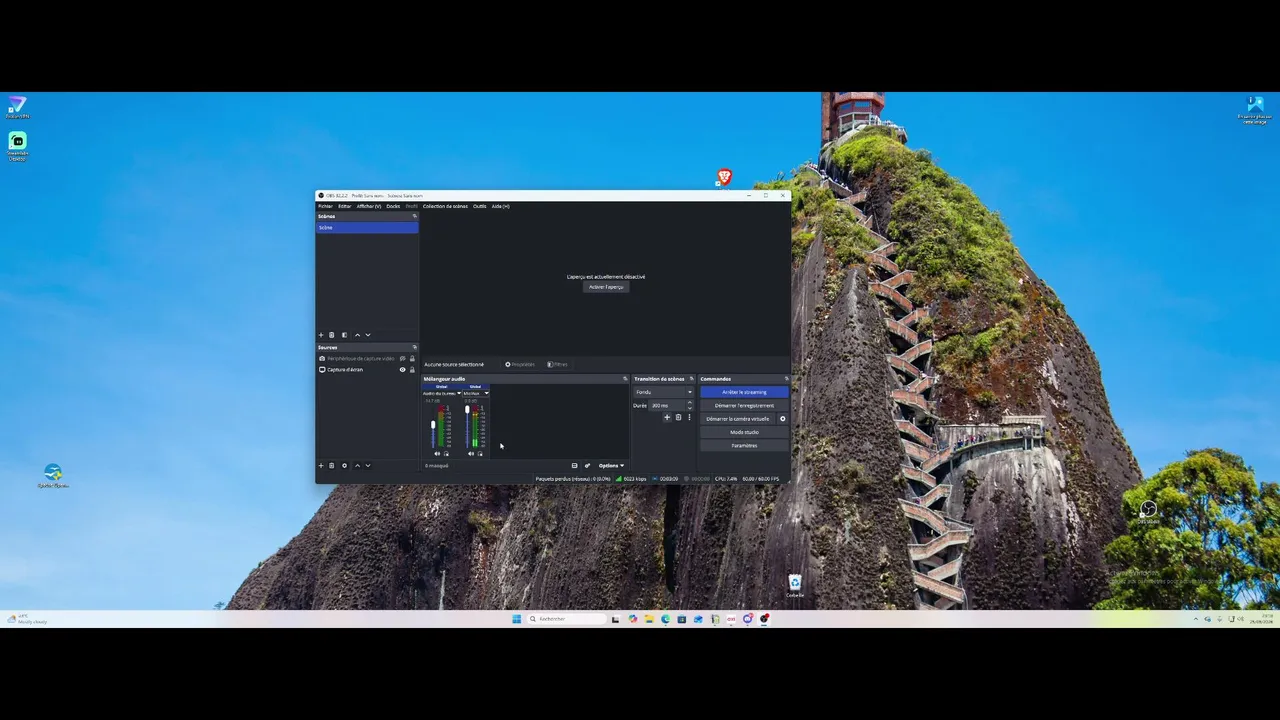
Task: Move the scene up in the Scènes list
Action: [357, 335]
